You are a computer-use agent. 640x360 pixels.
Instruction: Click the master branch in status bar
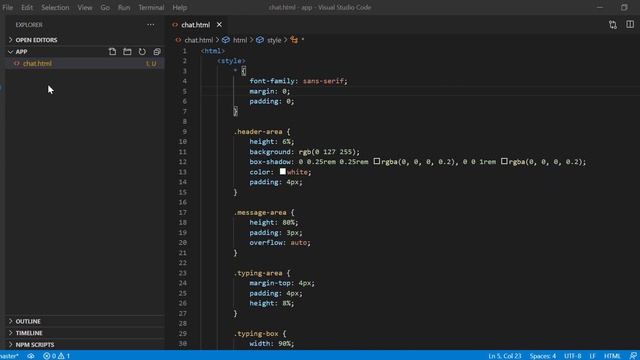point(9,356)
